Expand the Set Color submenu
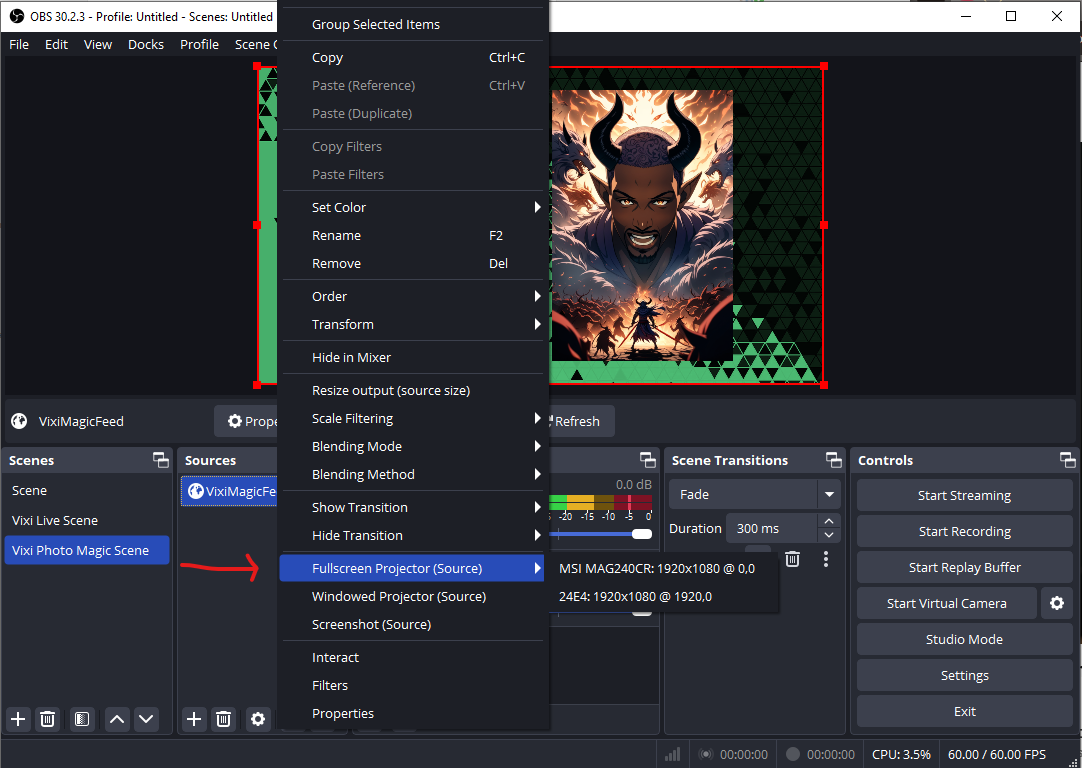The height and width of the screenshot is (768, 1082). (413, 207)
